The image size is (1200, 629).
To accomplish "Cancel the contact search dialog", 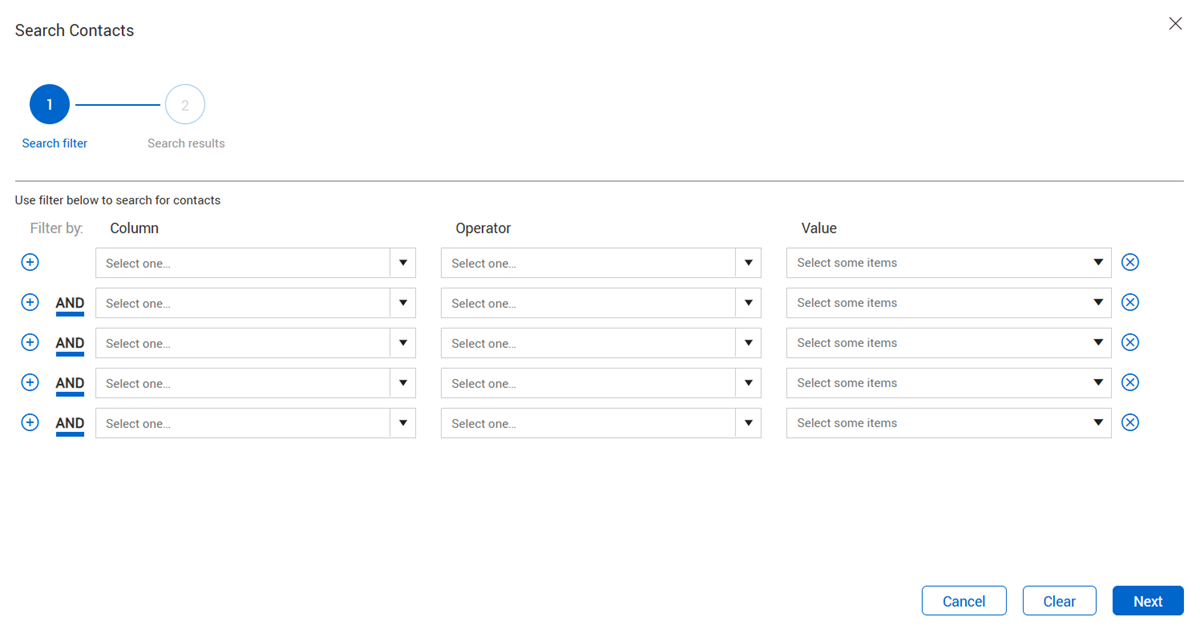I will (x=964, y=601).
